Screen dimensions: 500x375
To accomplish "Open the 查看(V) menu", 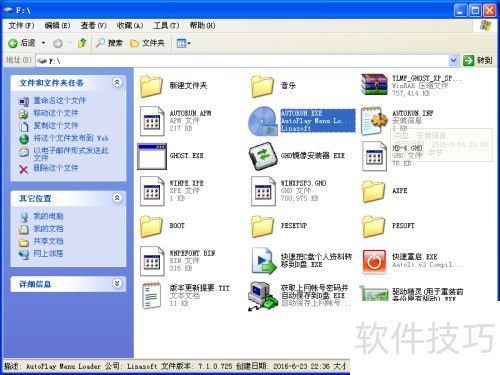I will coord(93,25).
